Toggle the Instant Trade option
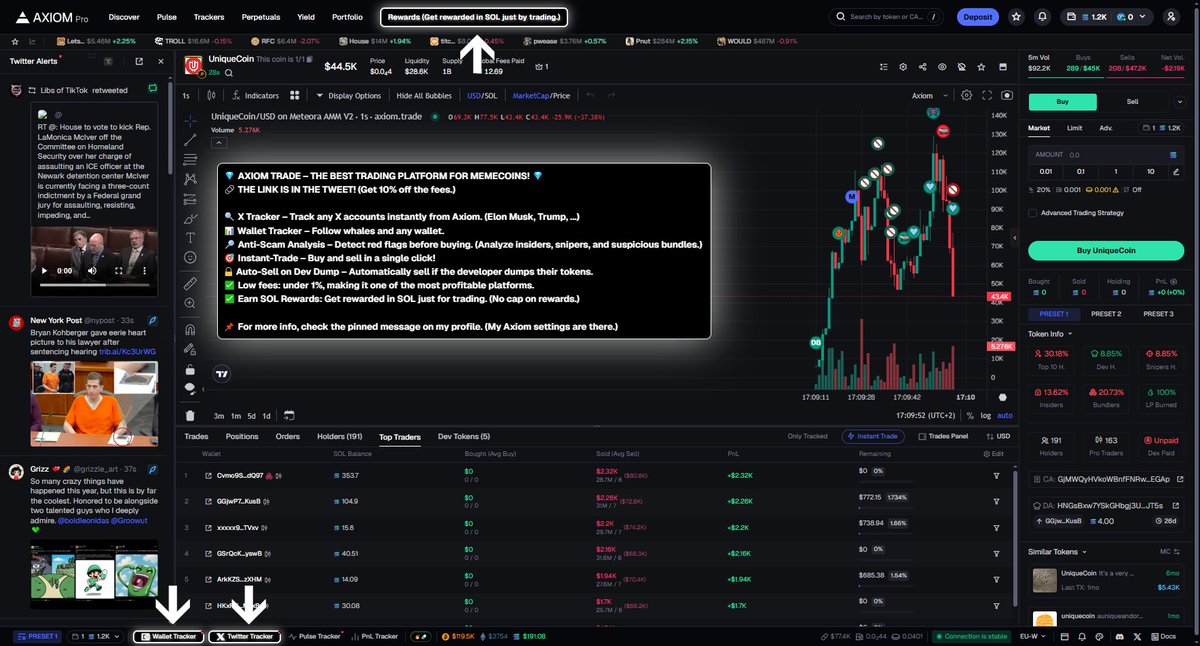The image size is (1200, 646). tap(872, 436)
